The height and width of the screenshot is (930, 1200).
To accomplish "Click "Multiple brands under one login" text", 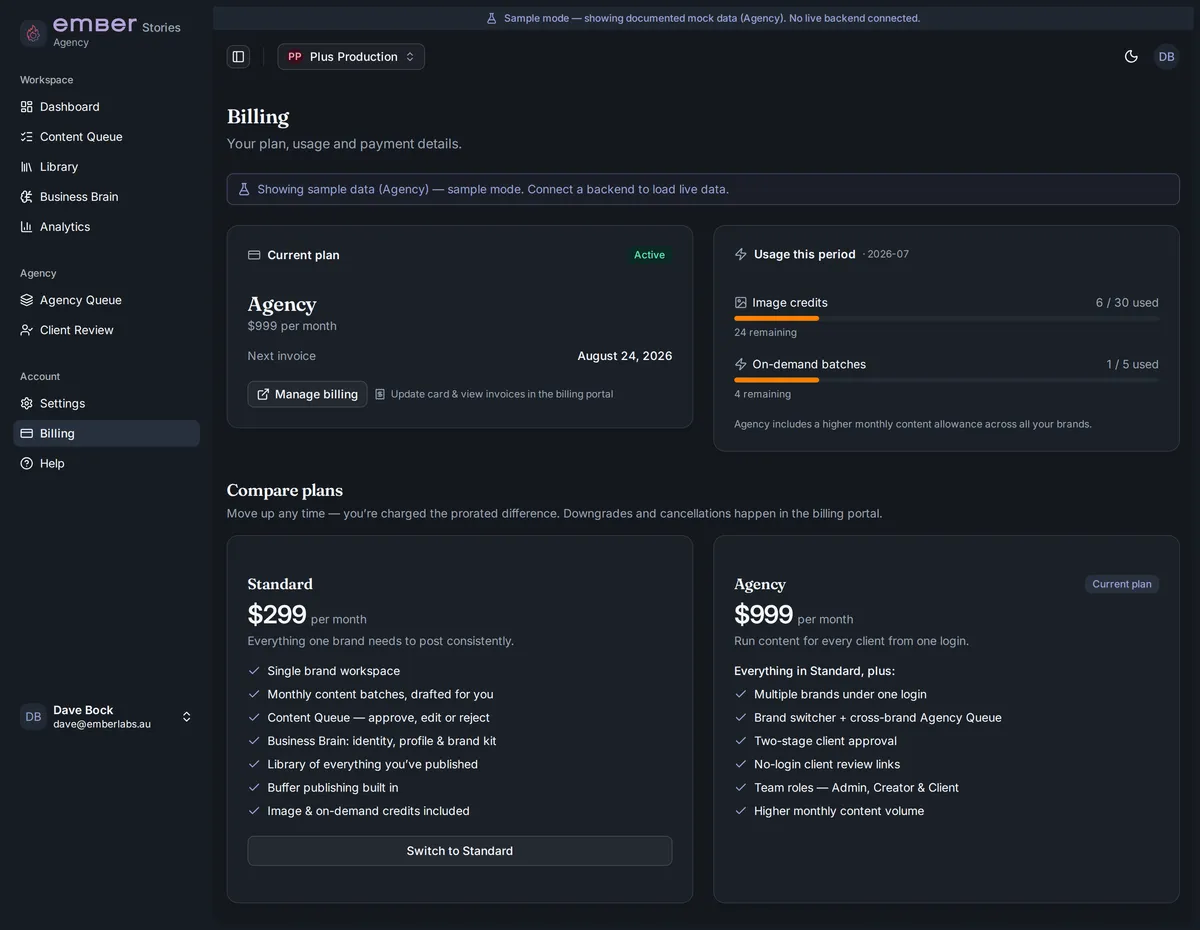I will point(840,694).
